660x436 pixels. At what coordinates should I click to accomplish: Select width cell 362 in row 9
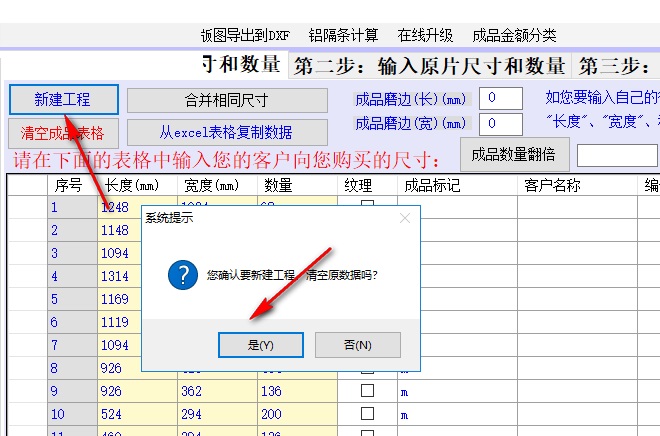(217, 391)
